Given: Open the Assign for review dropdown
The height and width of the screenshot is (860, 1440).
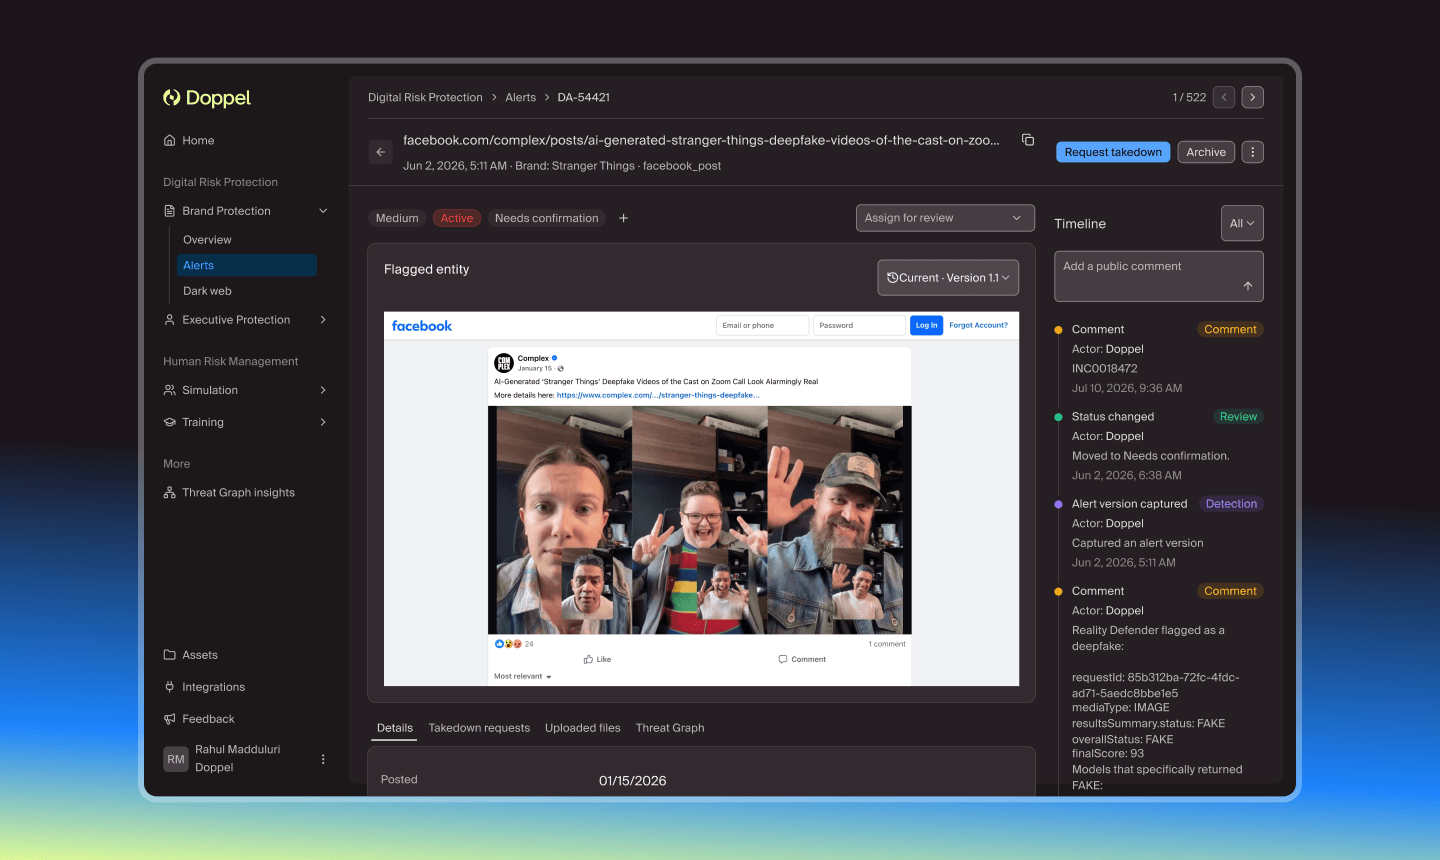Looking at the screenshot, I should pos(945,218).
